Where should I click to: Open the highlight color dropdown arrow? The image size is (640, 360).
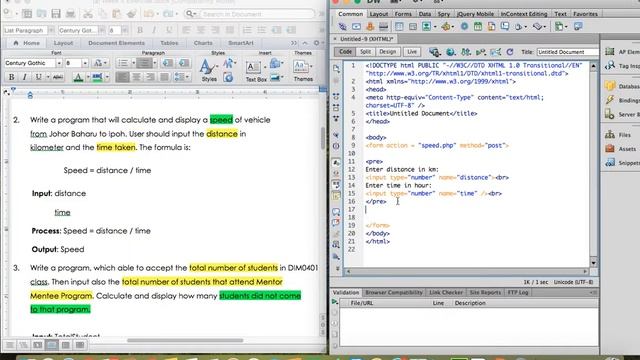[x=107, y=77]
